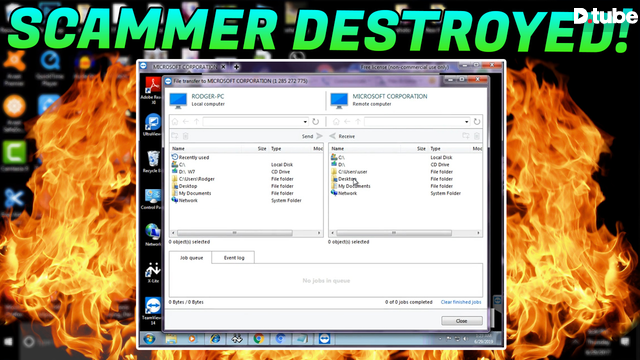Click the Send arrow icon
640x360 pixels.
click(319, 136)
